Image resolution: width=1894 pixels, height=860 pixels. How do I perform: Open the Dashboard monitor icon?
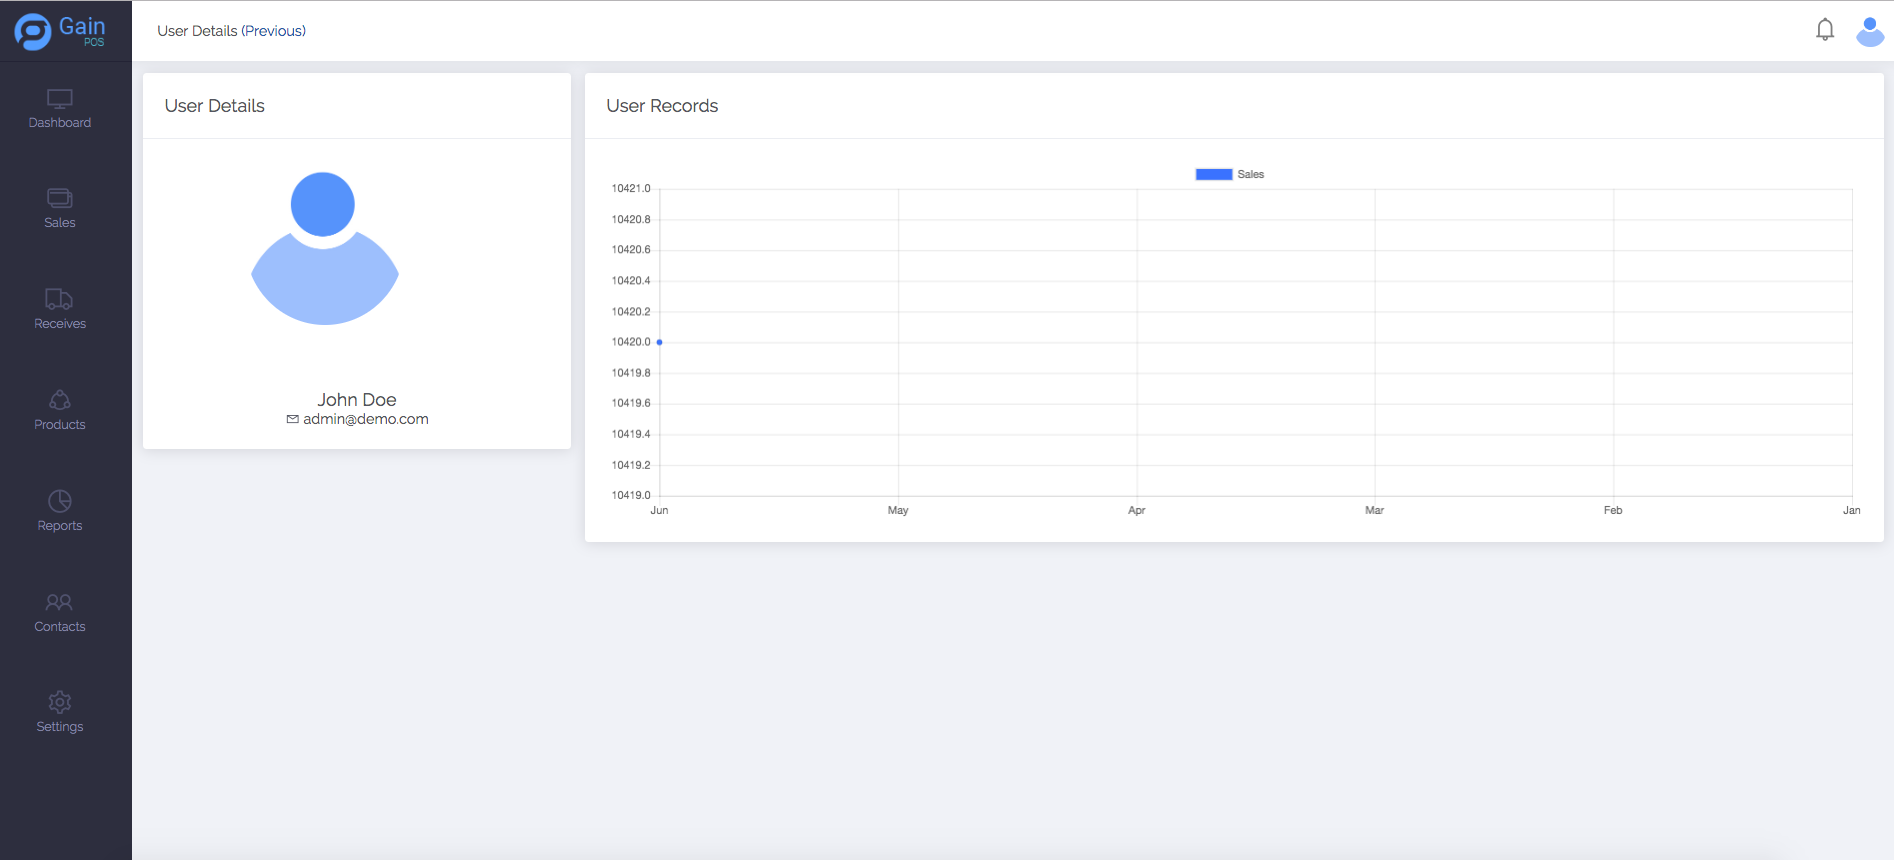coord(60,99)
